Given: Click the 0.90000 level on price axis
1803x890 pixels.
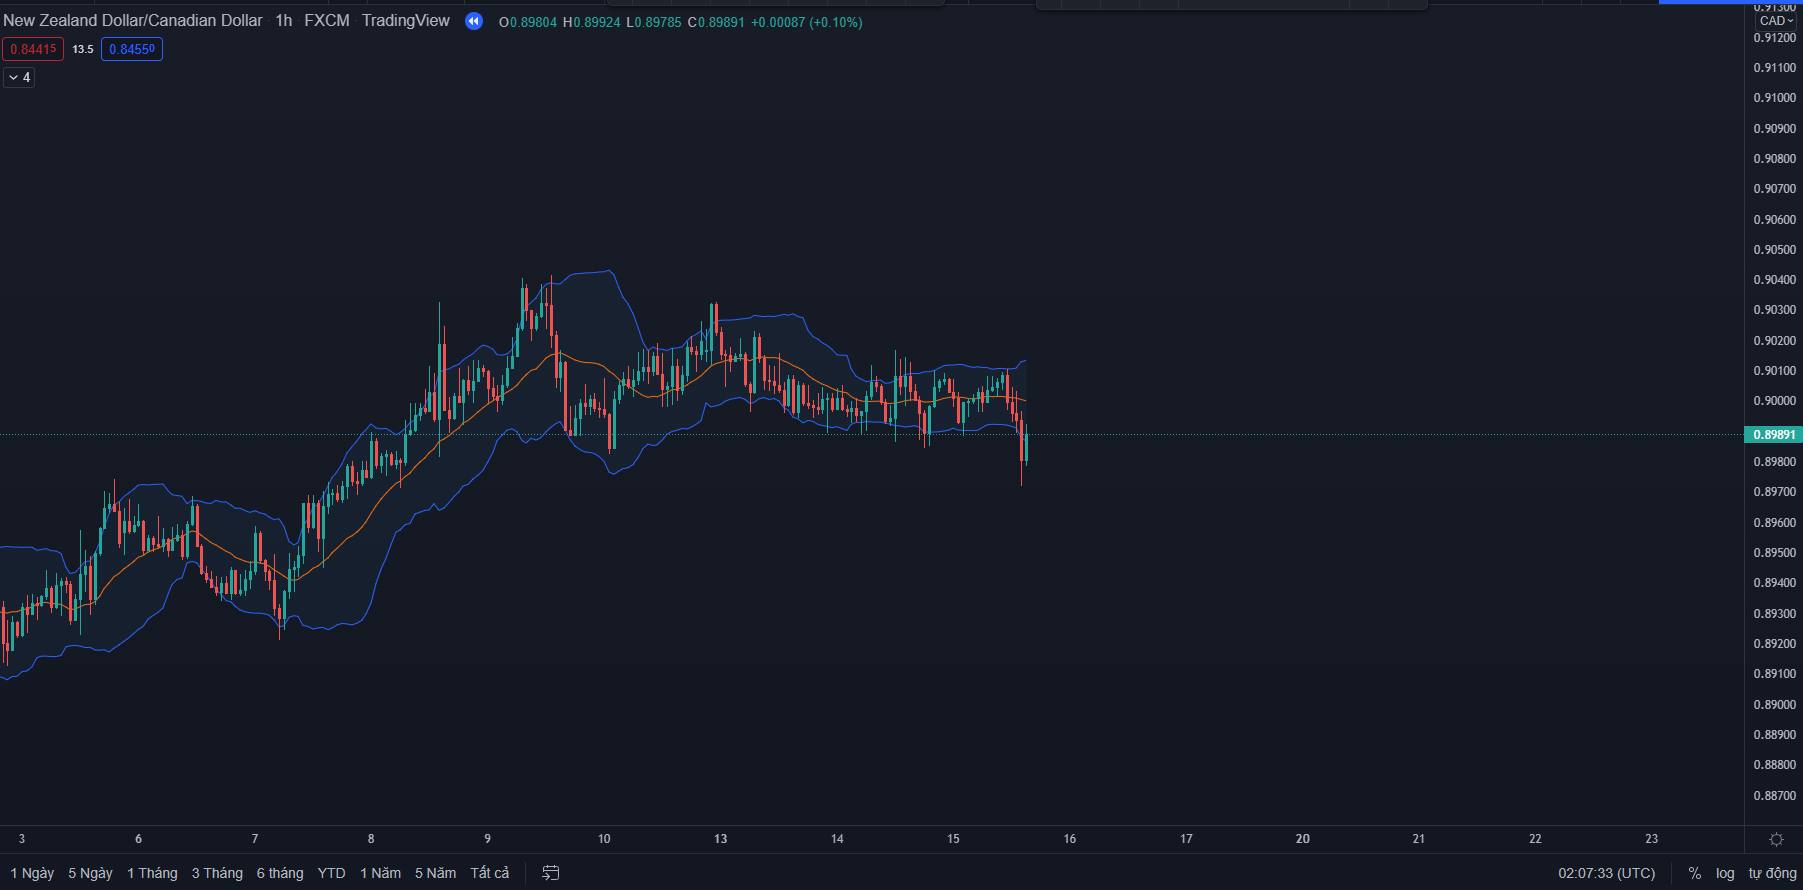Looking at the screenshot, I should pyautogui.click(x=1775, y=401).
